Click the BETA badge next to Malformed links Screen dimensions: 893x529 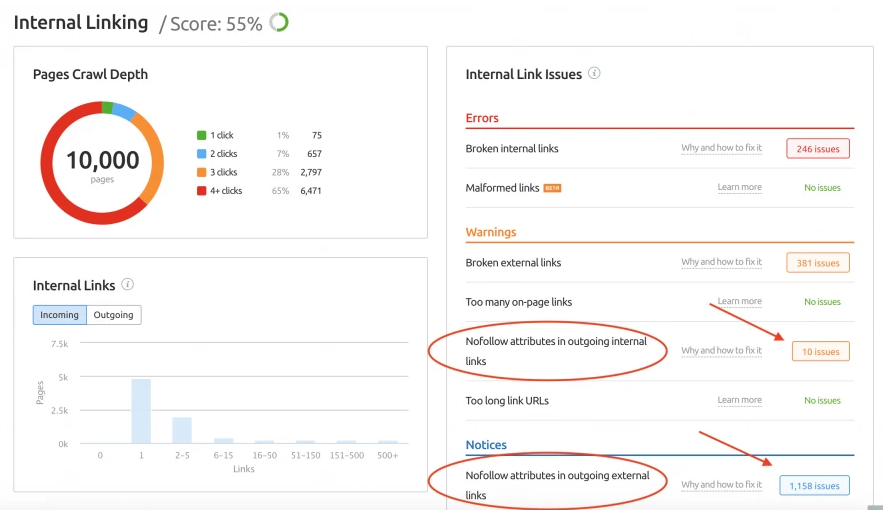coord(552,188)
